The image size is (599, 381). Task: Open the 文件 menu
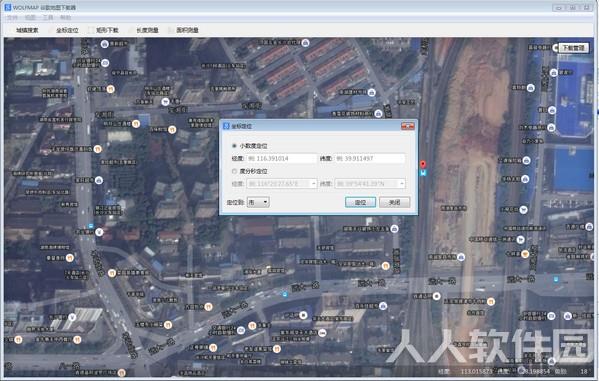point(12,18)
